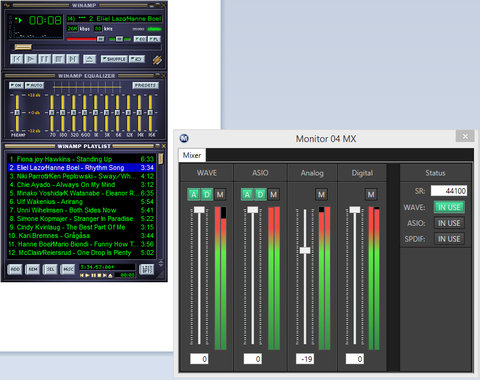Click equalizer 600 Hz band slider
Image resolution: width=480 pixels, height=380 pixels.
click(85, 113)
